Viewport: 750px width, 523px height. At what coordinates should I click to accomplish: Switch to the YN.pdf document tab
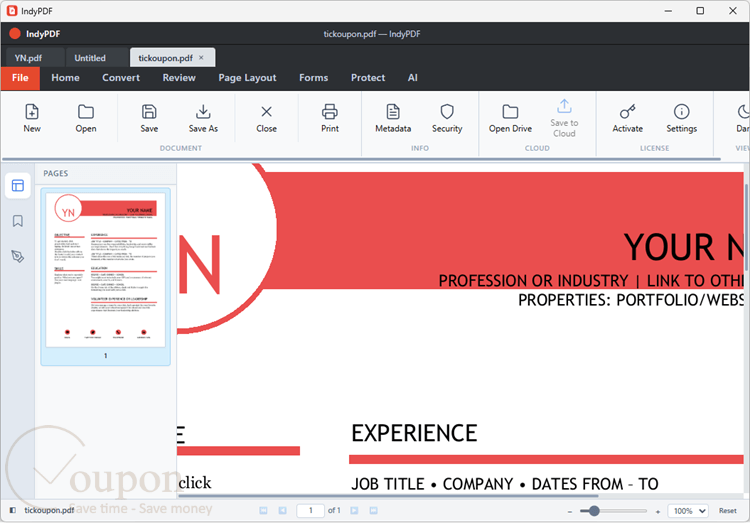click(33, 58)
